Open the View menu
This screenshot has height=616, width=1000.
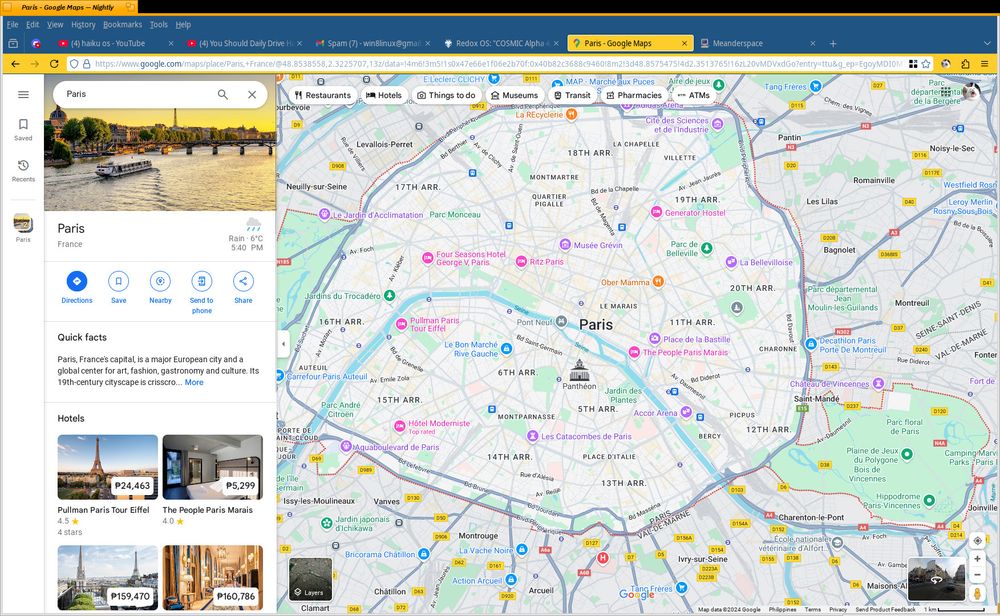pyautogui.click(x=55, y=24)
